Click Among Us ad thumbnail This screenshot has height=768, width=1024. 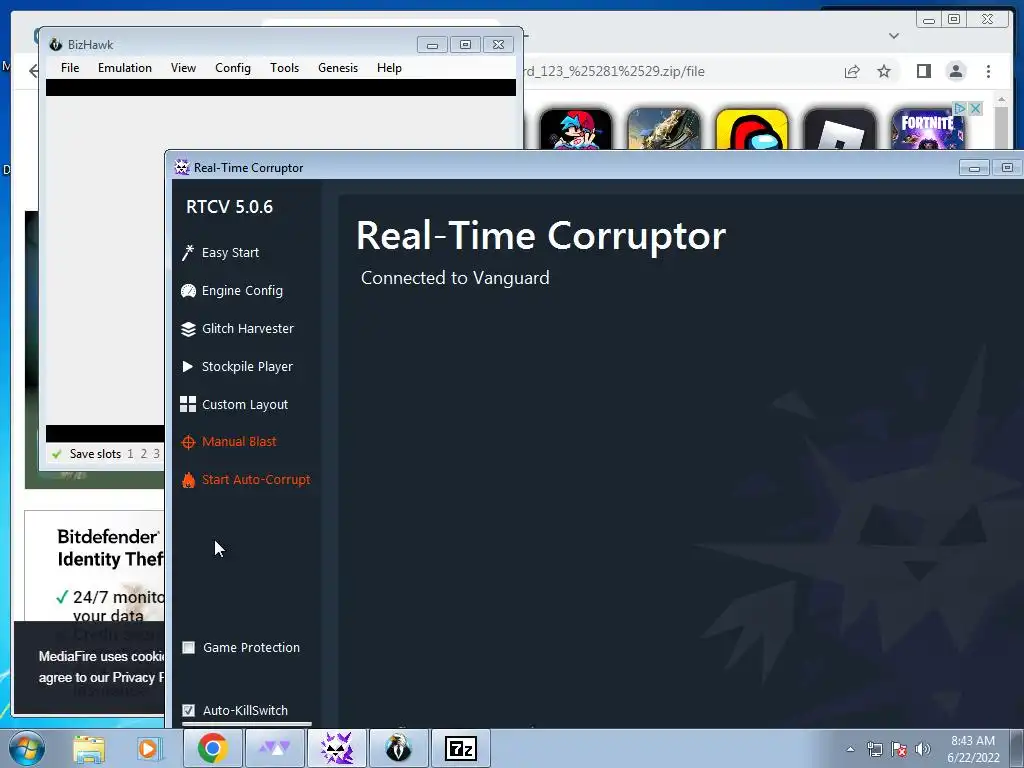click(752, 129)
